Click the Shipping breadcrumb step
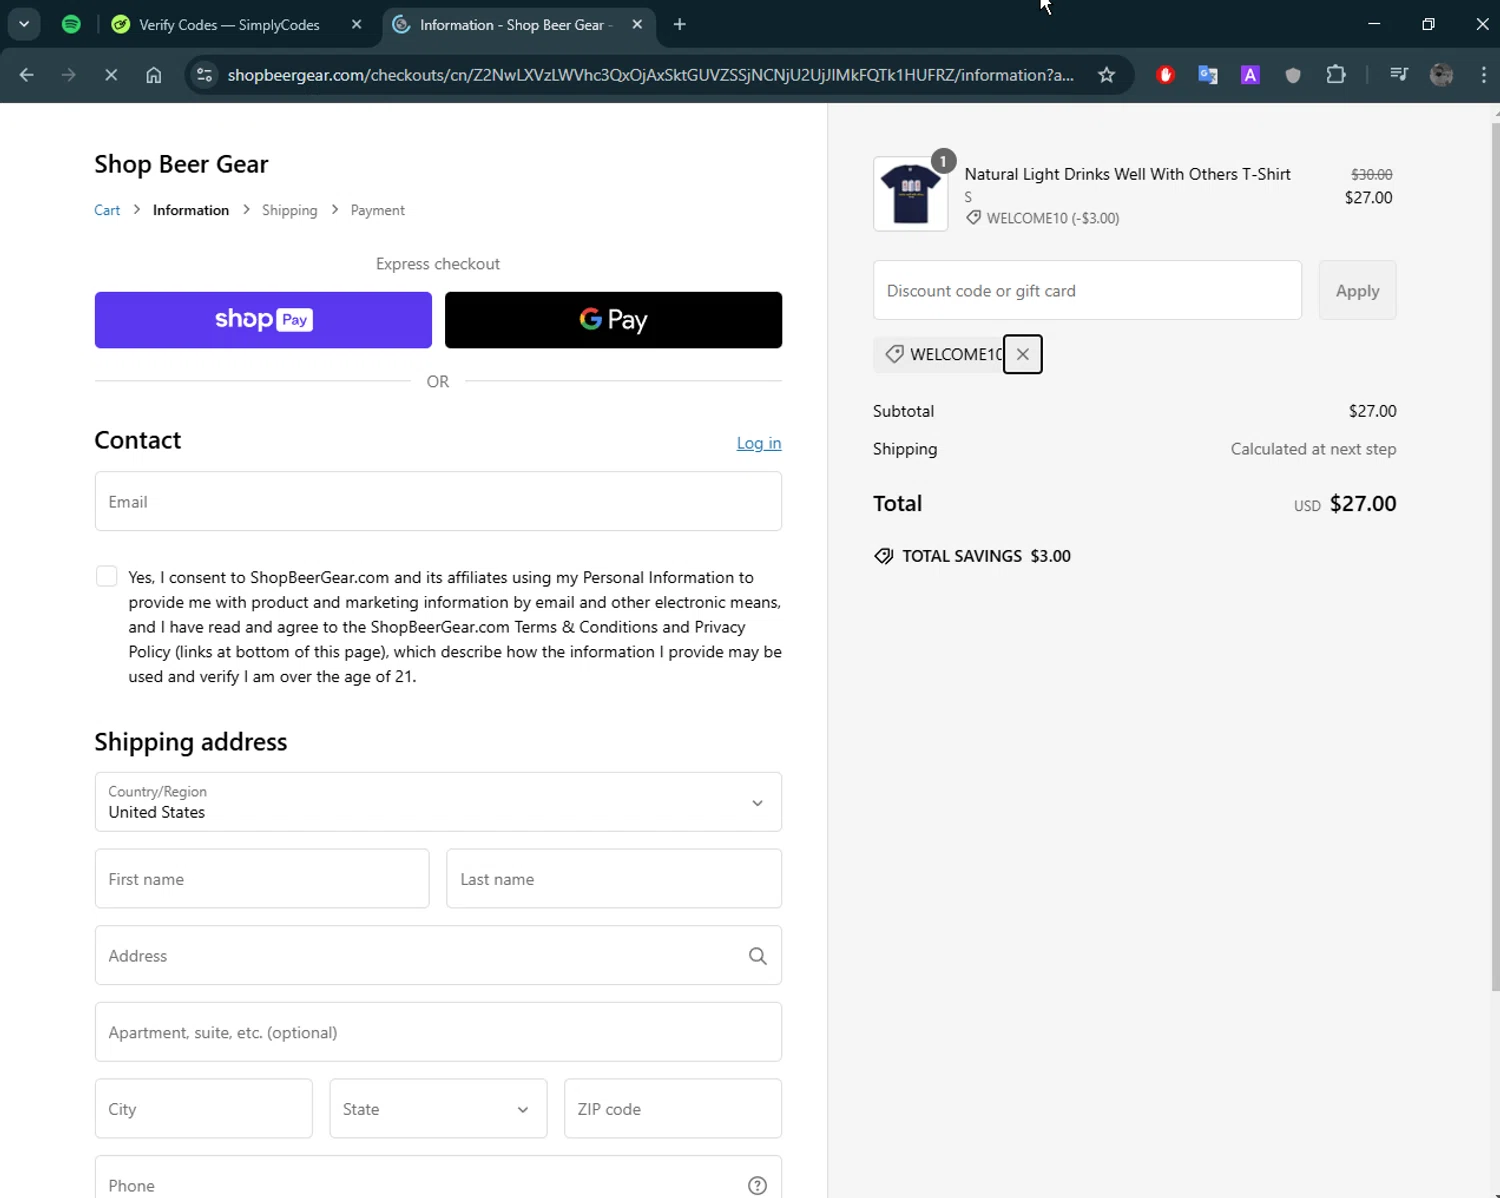The height and width of the screenshot is (1198, 1500). 289,210
